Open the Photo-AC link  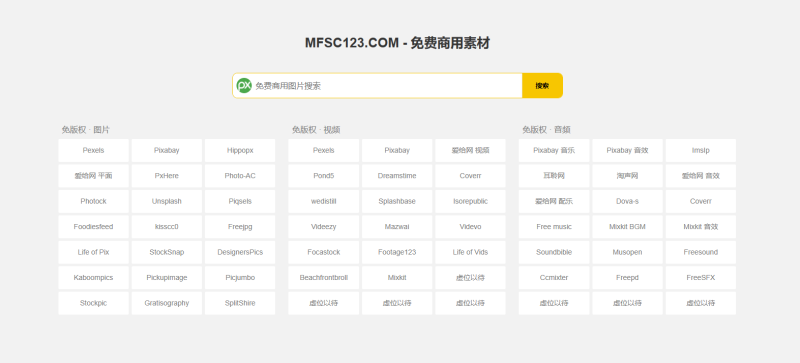(x=240, y=176)
